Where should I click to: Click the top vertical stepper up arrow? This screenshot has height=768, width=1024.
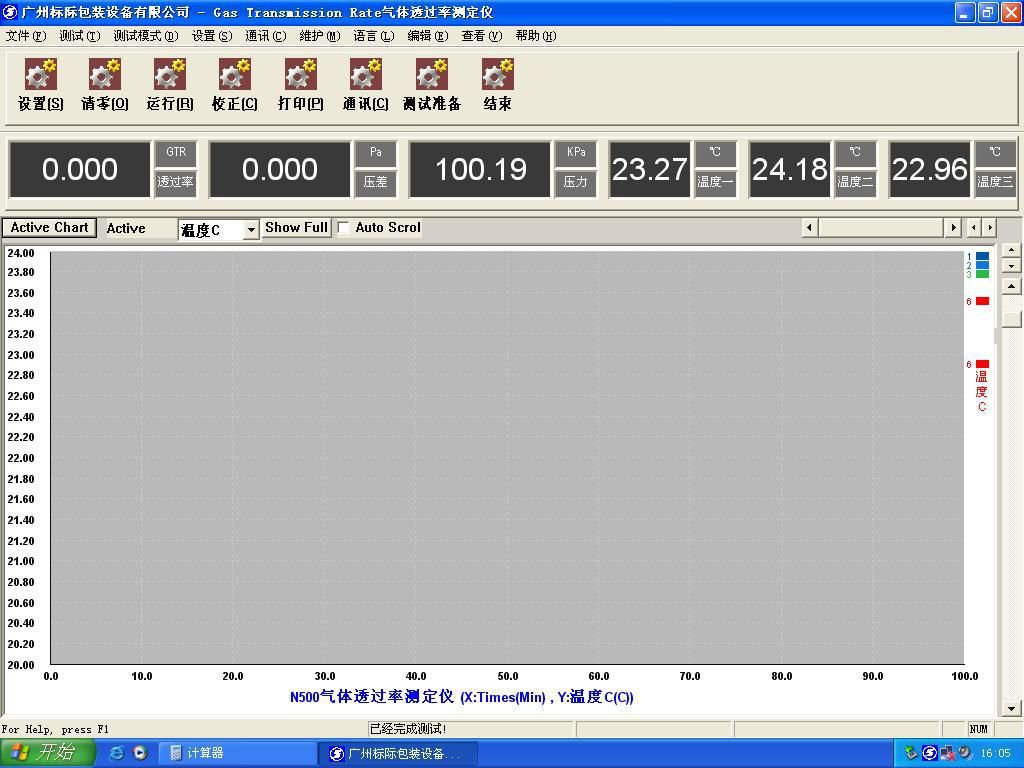(1011, 250)
